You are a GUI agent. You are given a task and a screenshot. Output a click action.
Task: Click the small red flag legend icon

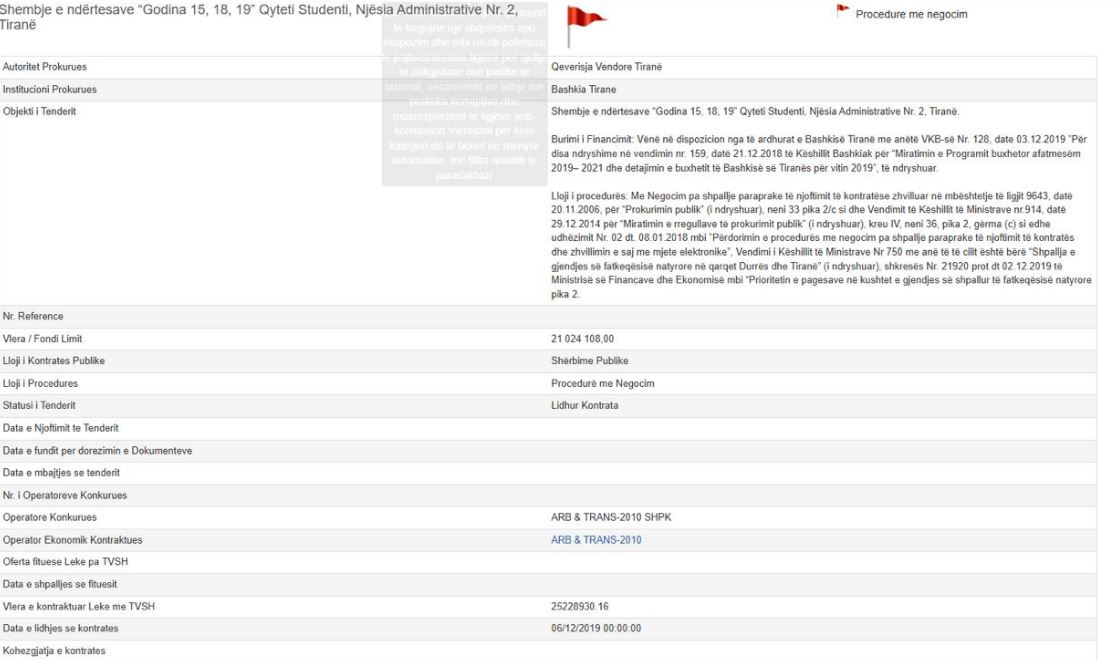(843, 13)
